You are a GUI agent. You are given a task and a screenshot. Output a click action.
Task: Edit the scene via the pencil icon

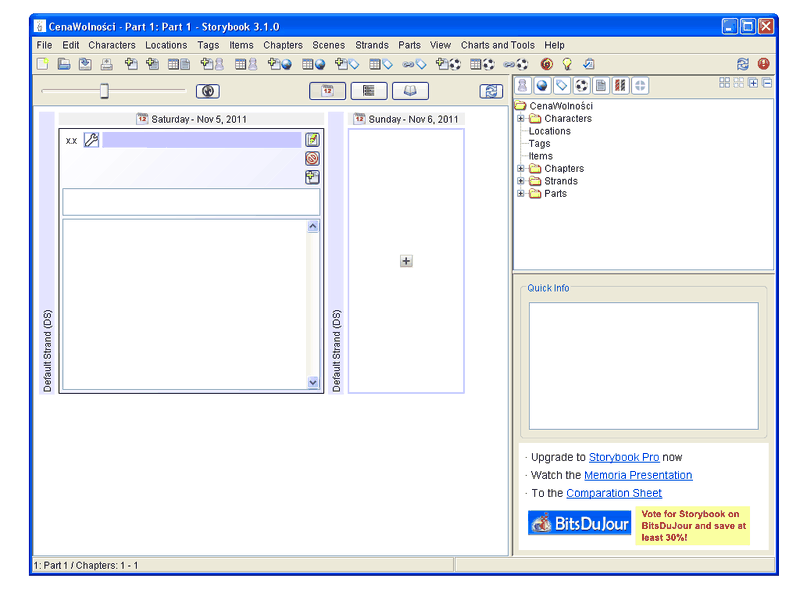click(x=312, y=139)
